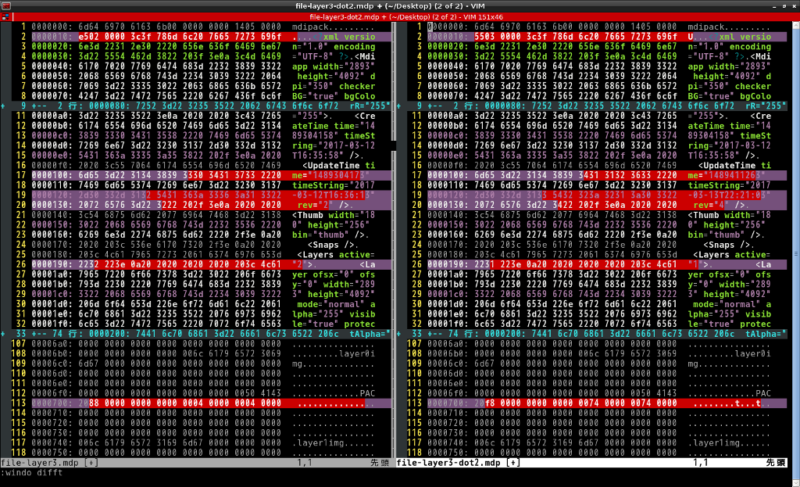Click the vertical scrollbar thumb

[x=796, y=253]
